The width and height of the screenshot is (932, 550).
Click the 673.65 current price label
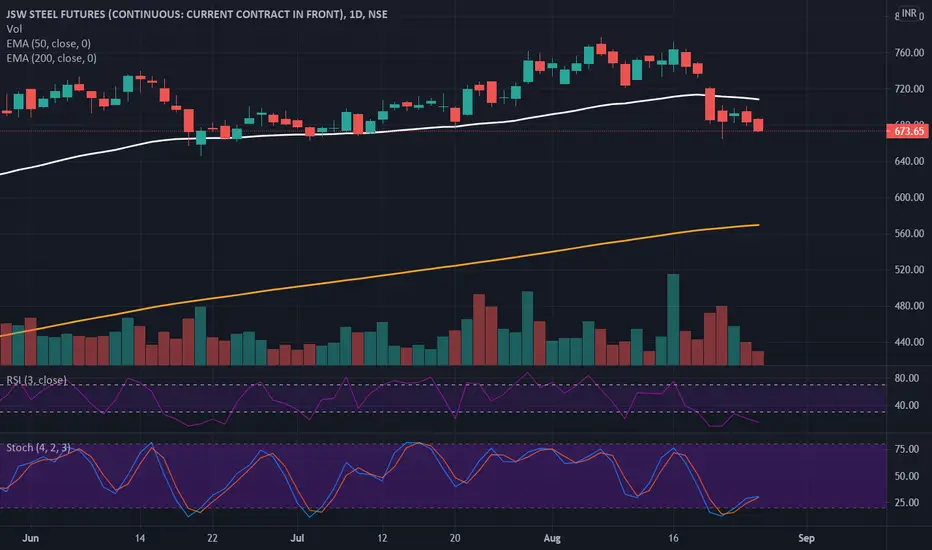pos(908,131)
